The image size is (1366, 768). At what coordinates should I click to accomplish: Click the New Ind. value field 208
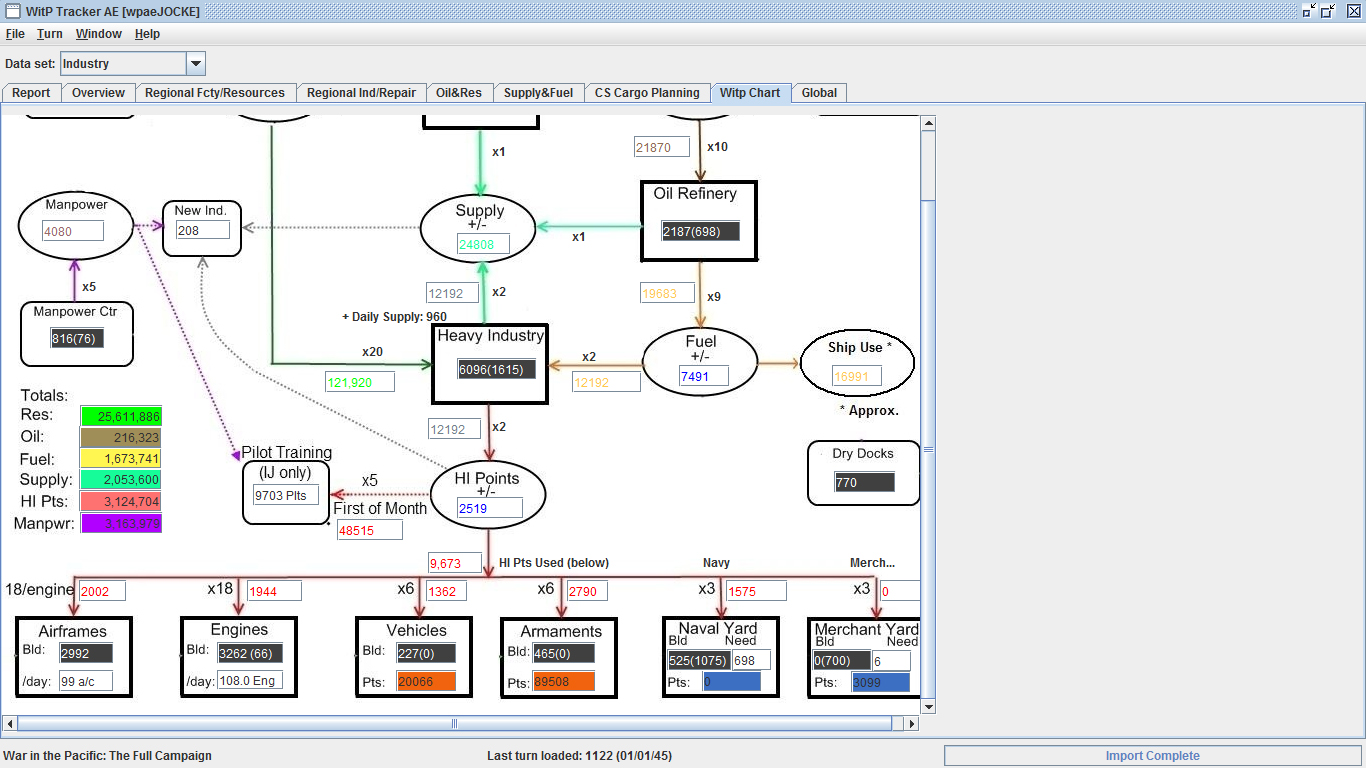203,230
